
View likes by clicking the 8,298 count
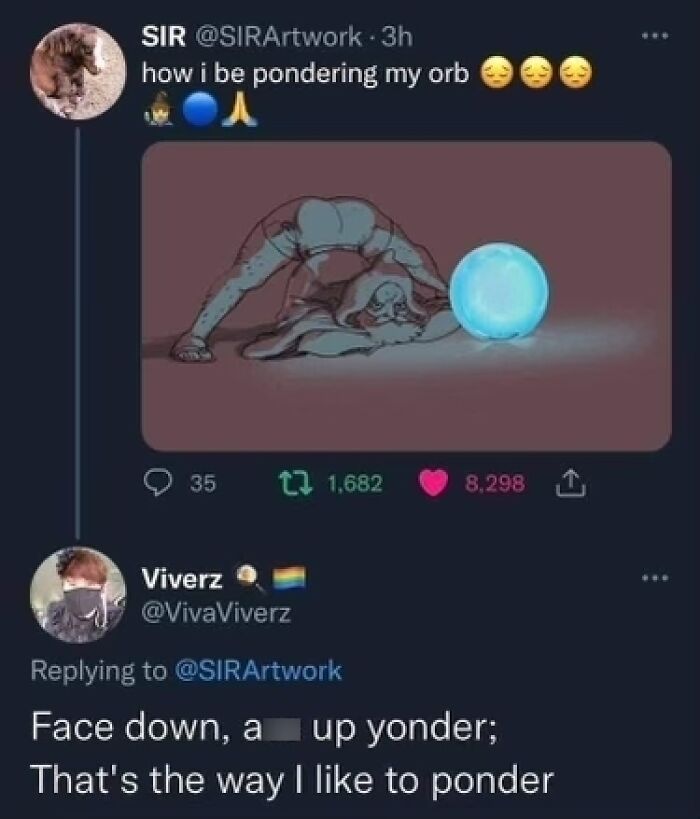pos(497,482)
